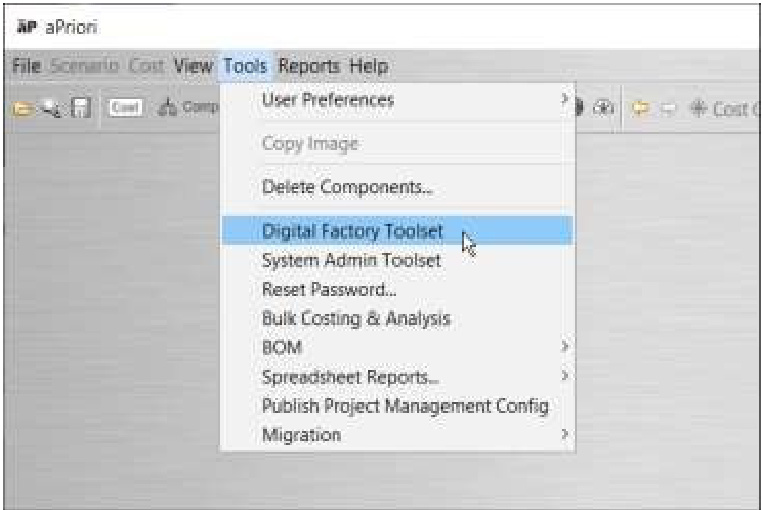Expand the Migration submenu
This screenshot has height=510, width=762.
point(564,435)
